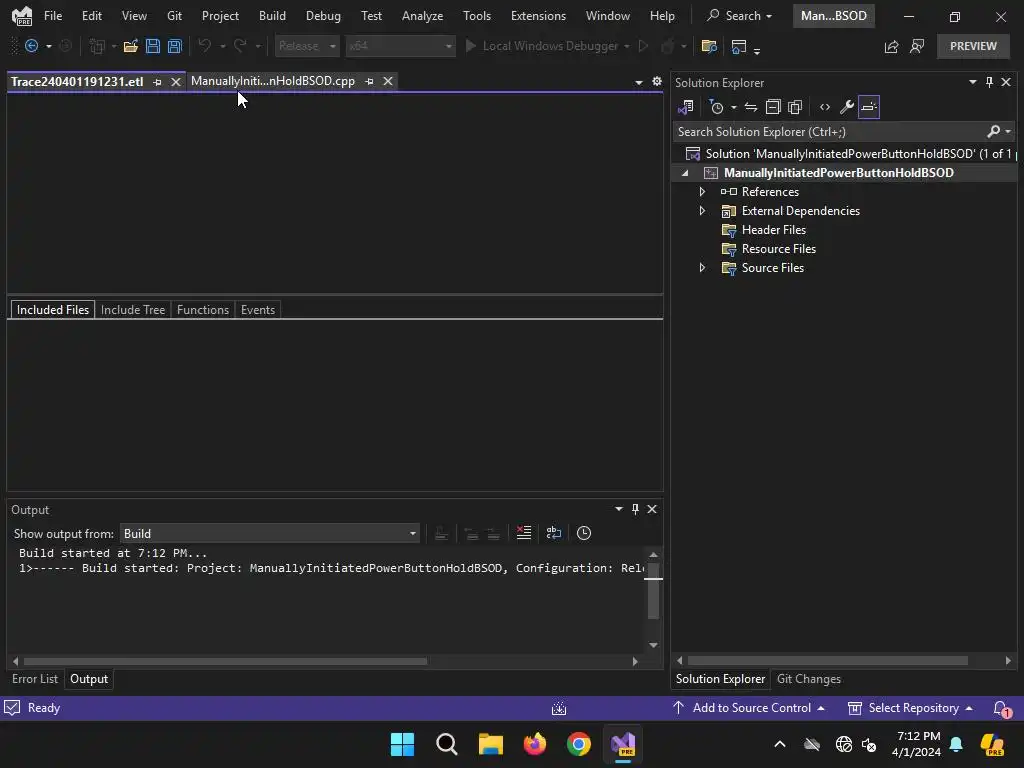Click the Undo arrow icon

point(204,46)
